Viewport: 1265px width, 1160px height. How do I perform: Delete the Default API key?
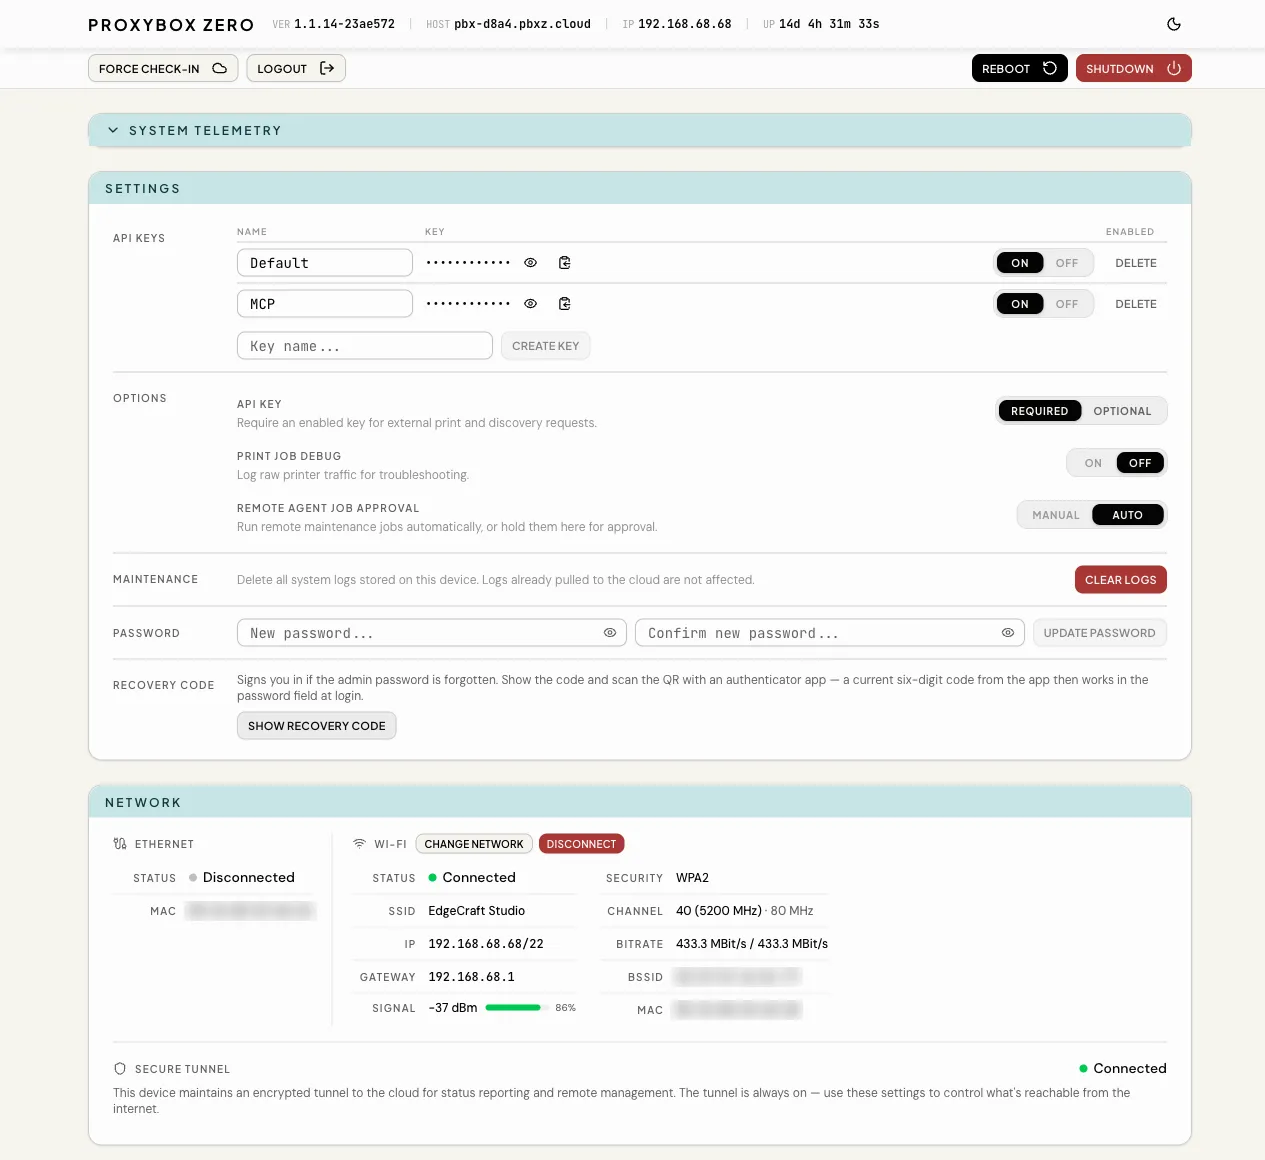1136,263
